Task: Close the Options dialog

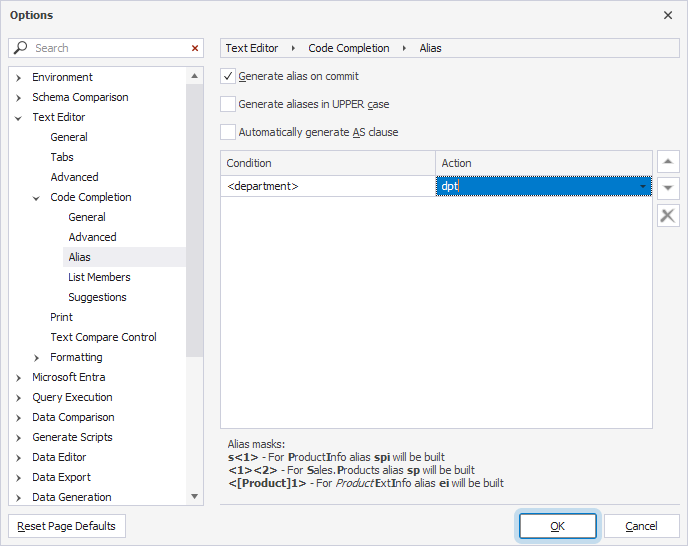Action: (x=668, y=15)
